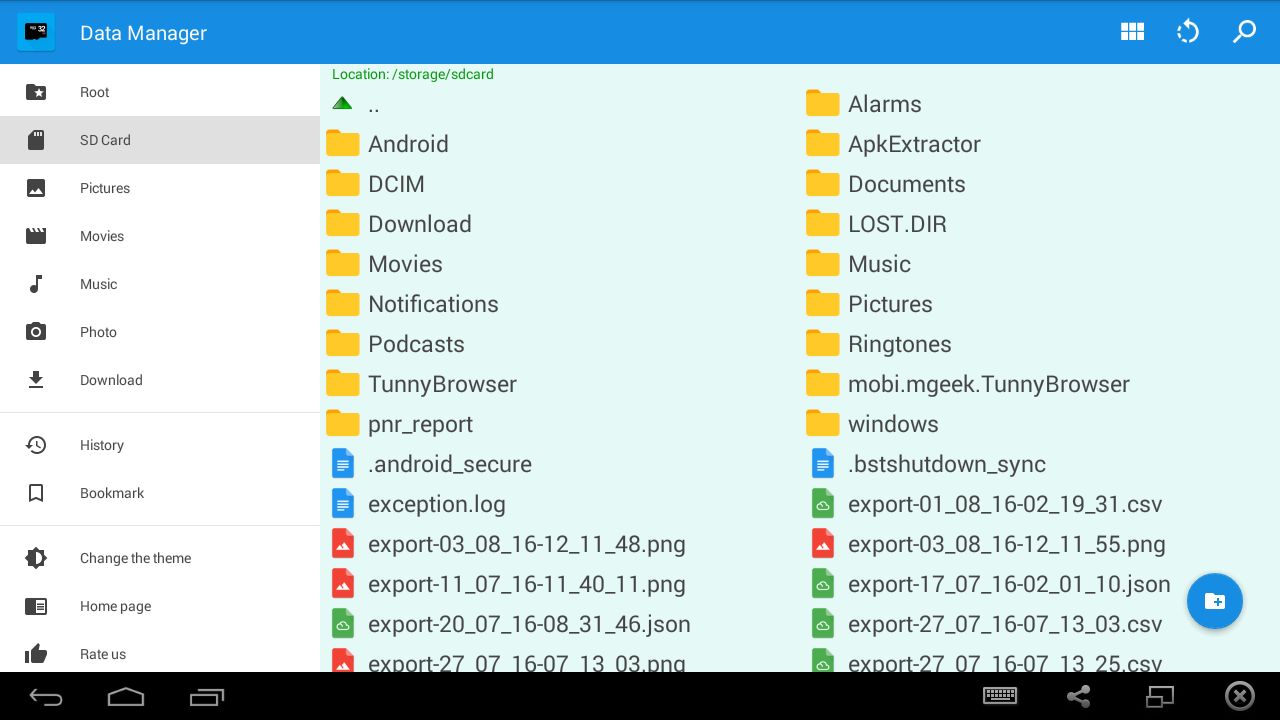Open Music category in sidebar
Image resolution: width=1280 pixels, height=720 pixels.
160,284
